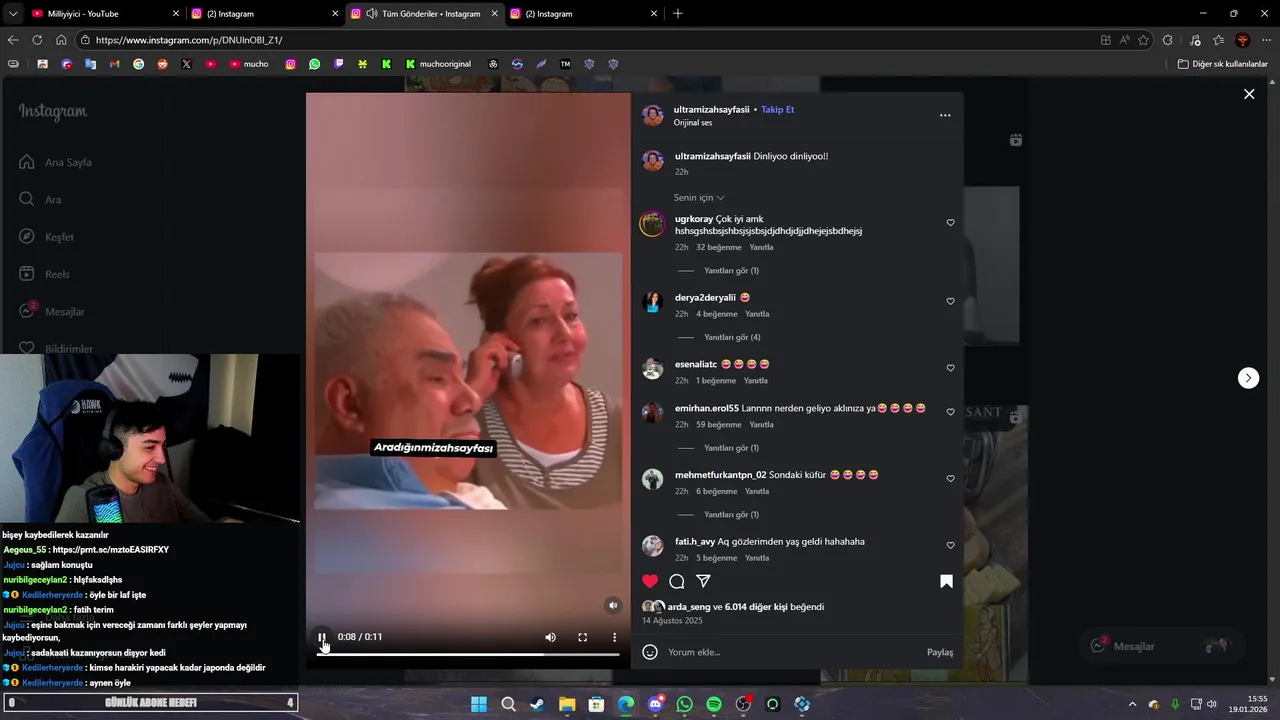This screenshot has width=1280, height=720.
Task: Show hidden system tray icons
Action: 1132,704
